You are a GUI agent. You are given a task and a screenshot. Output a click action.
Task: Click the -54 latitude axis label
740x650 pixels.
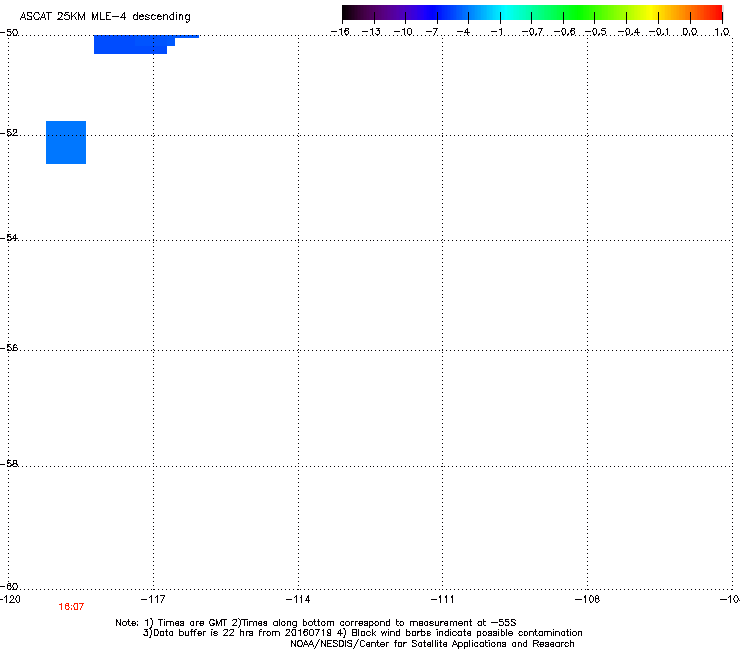point(9,237)
